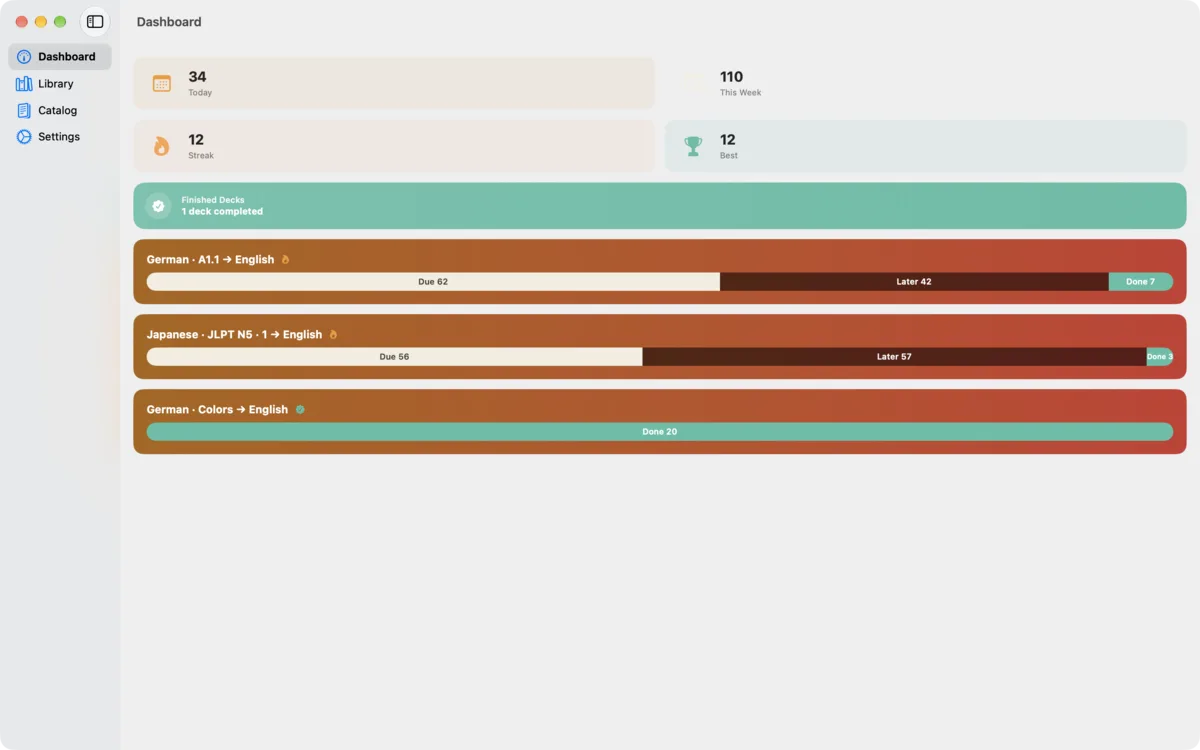
Task: Click completed badge beside German Colors
Action: (300, 410)
